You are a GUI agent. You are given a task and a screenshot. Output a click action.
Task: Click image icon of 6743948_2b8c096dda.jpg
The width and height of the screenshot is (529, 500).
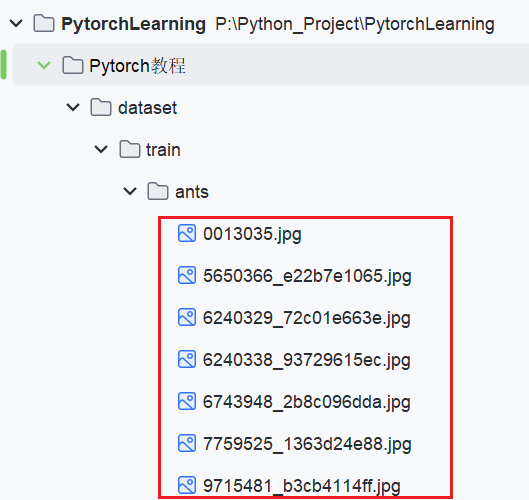pos(187,401)
